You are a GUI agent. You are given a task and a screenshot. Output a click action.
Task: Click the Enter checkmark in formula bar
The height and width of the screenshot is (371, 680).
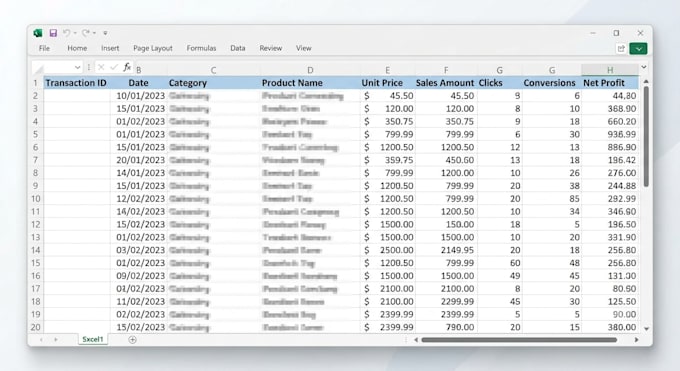click(114, 67)
